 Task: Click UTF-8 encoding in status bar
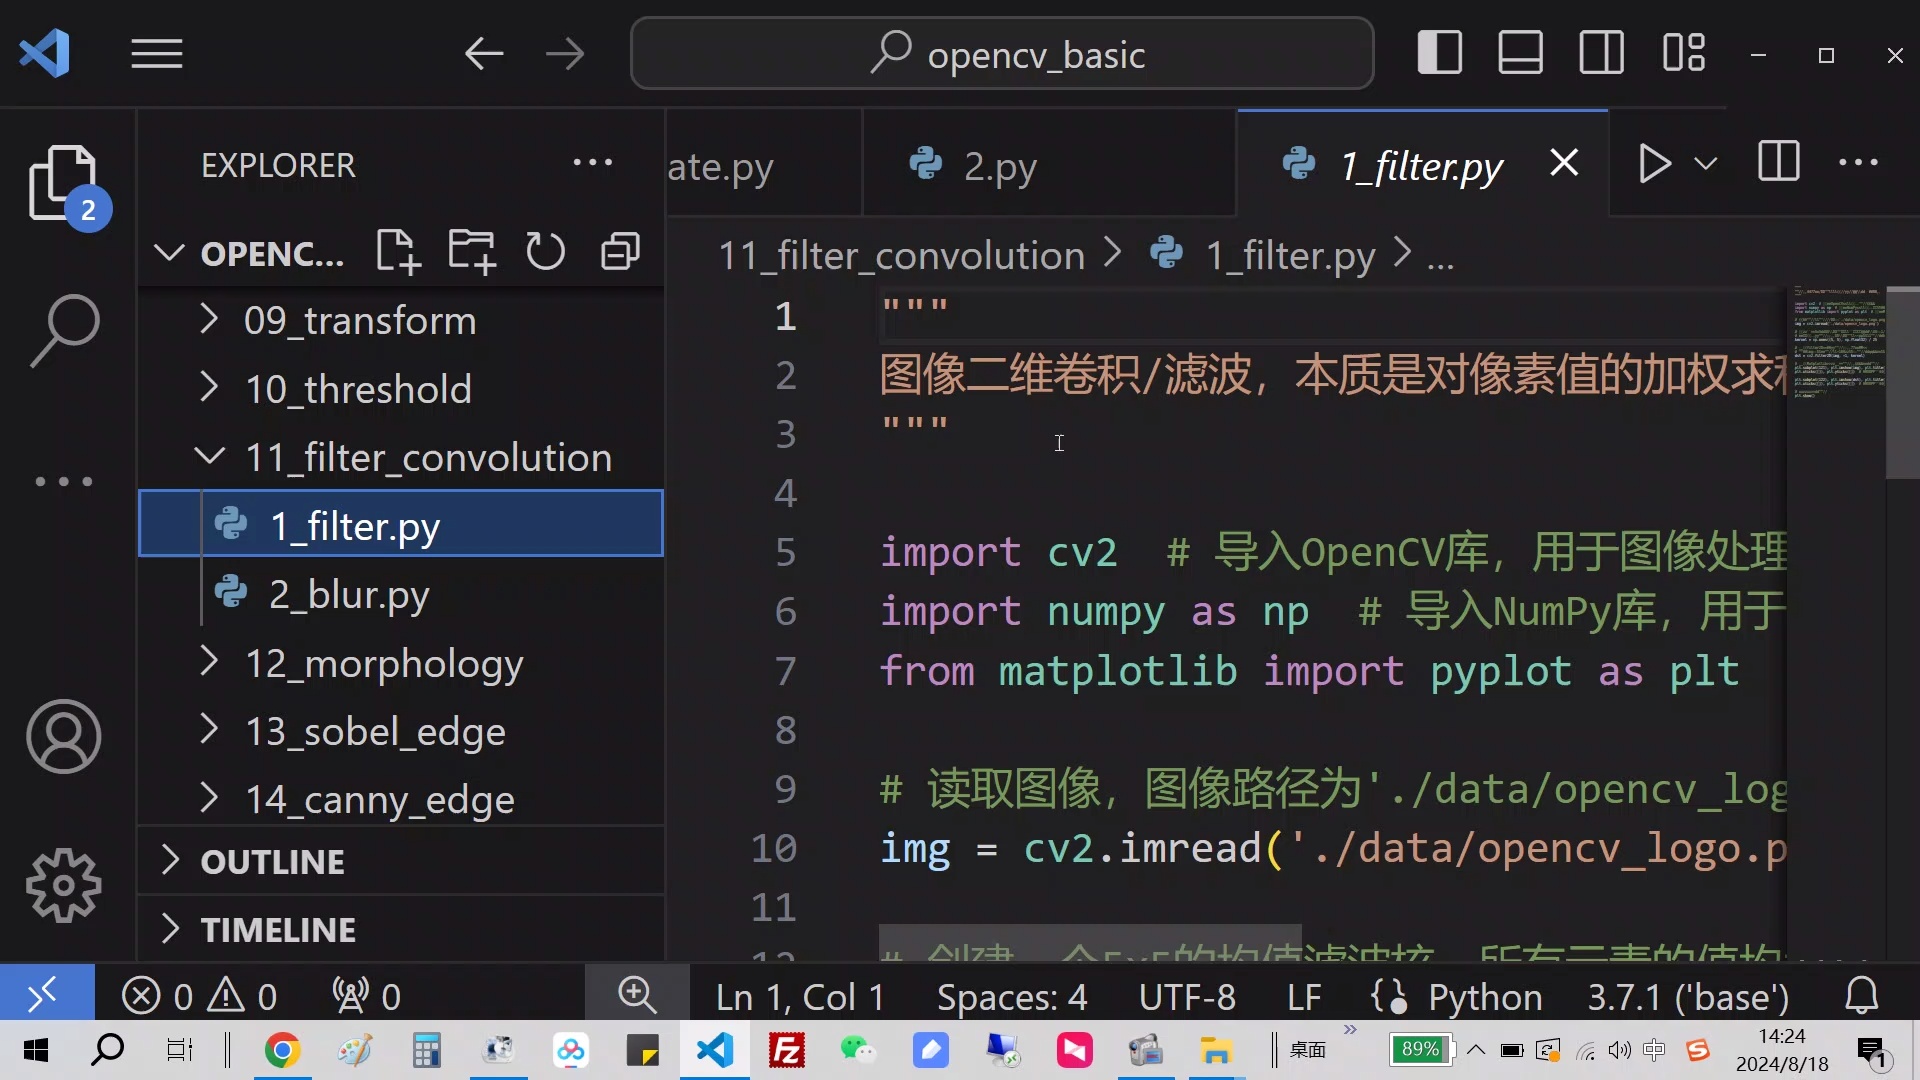click(1188, 996)
